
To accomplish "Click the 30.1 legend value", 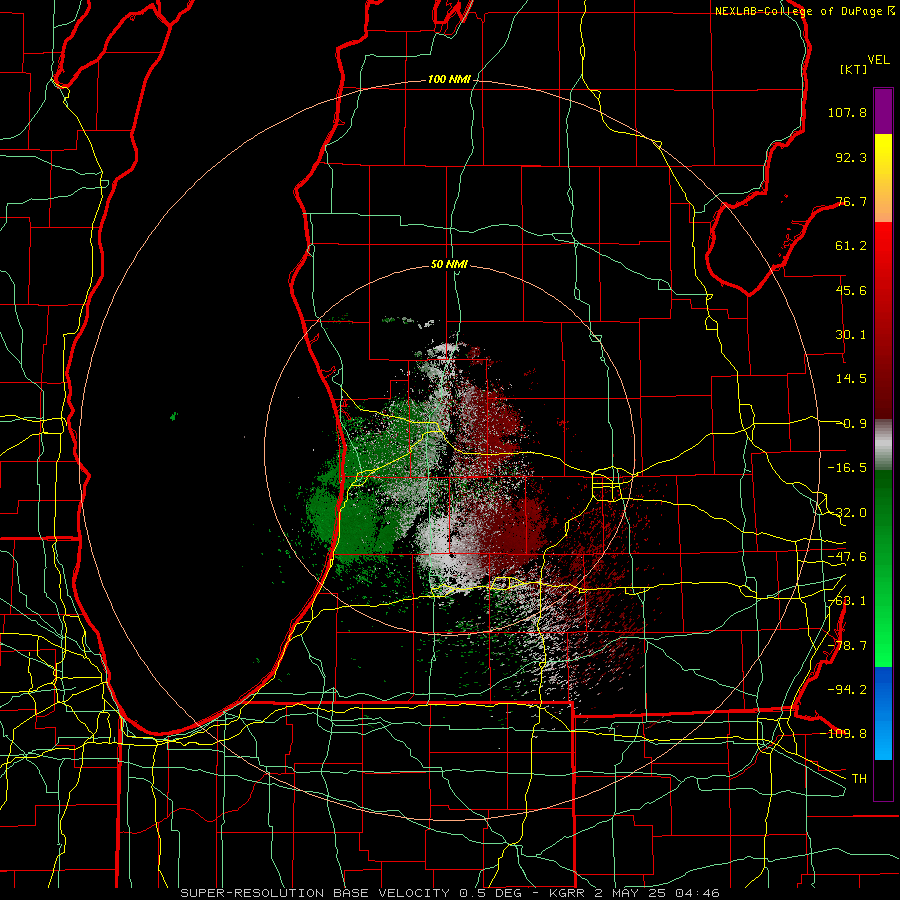I will point(851,335).
